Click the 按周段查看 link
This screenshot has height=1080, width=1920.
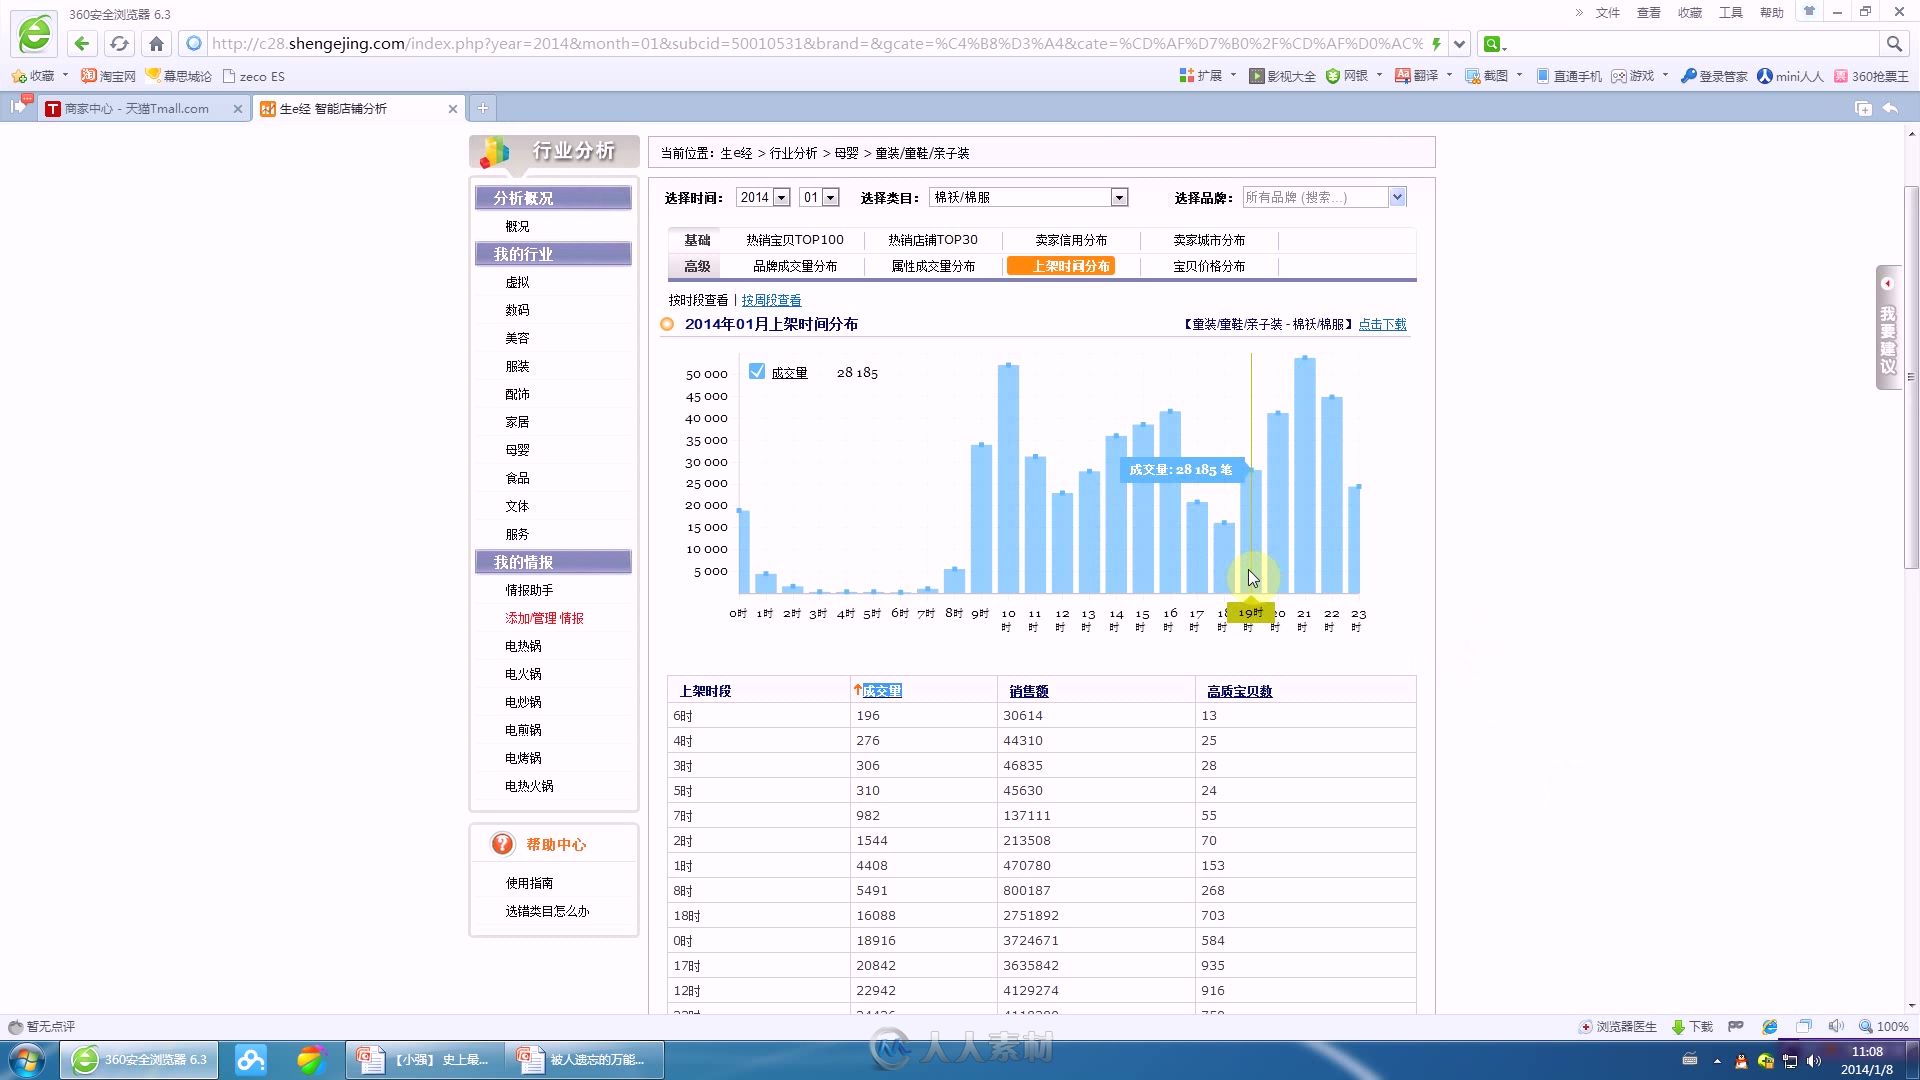[x=771, y=300]
